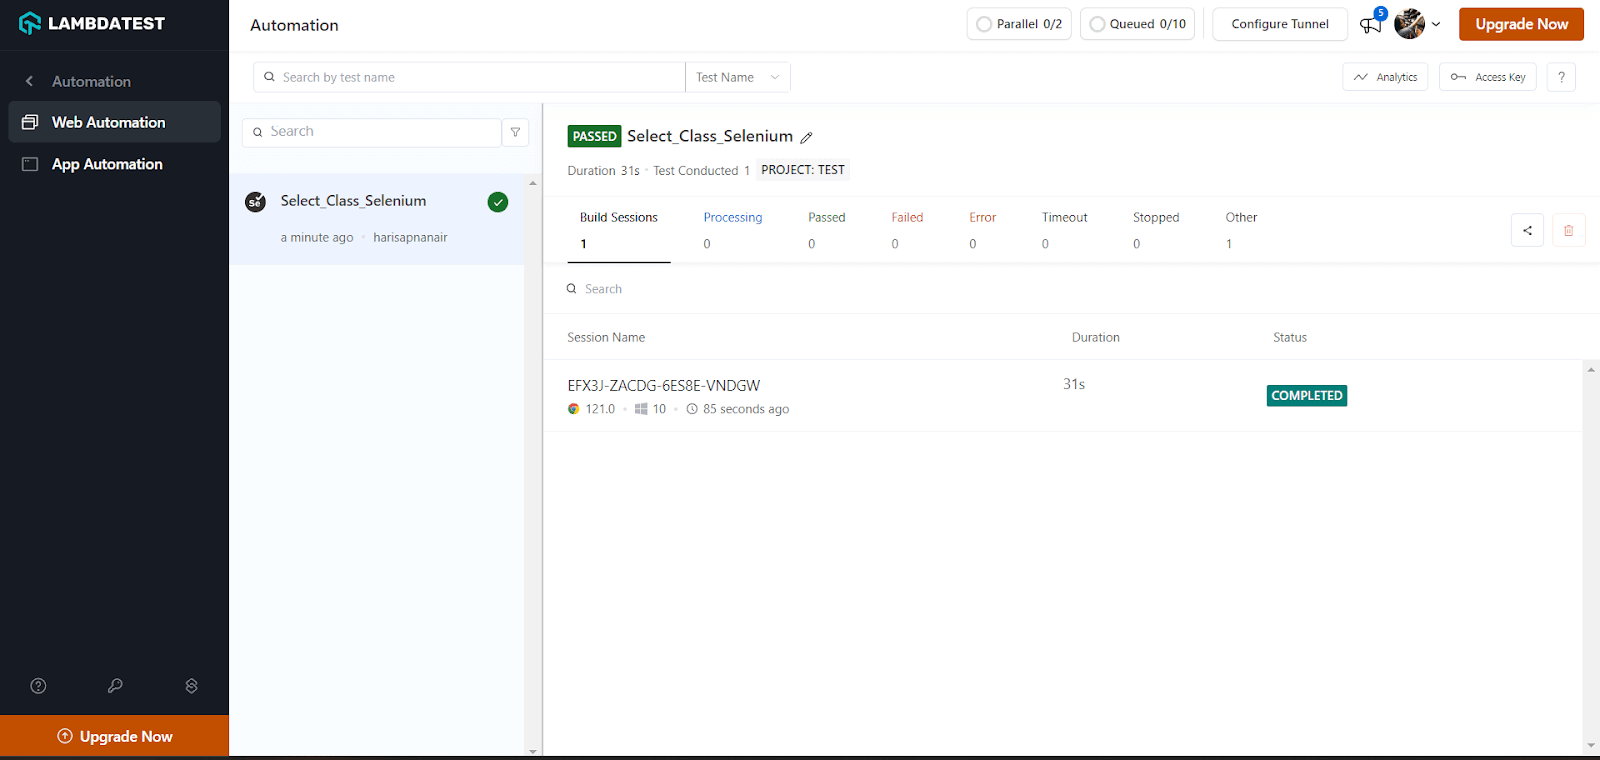The height and width of the screenshot is (760, 1600).
Task: Open the announcements megaphone icon
Action: click(x=1370, y=24)
